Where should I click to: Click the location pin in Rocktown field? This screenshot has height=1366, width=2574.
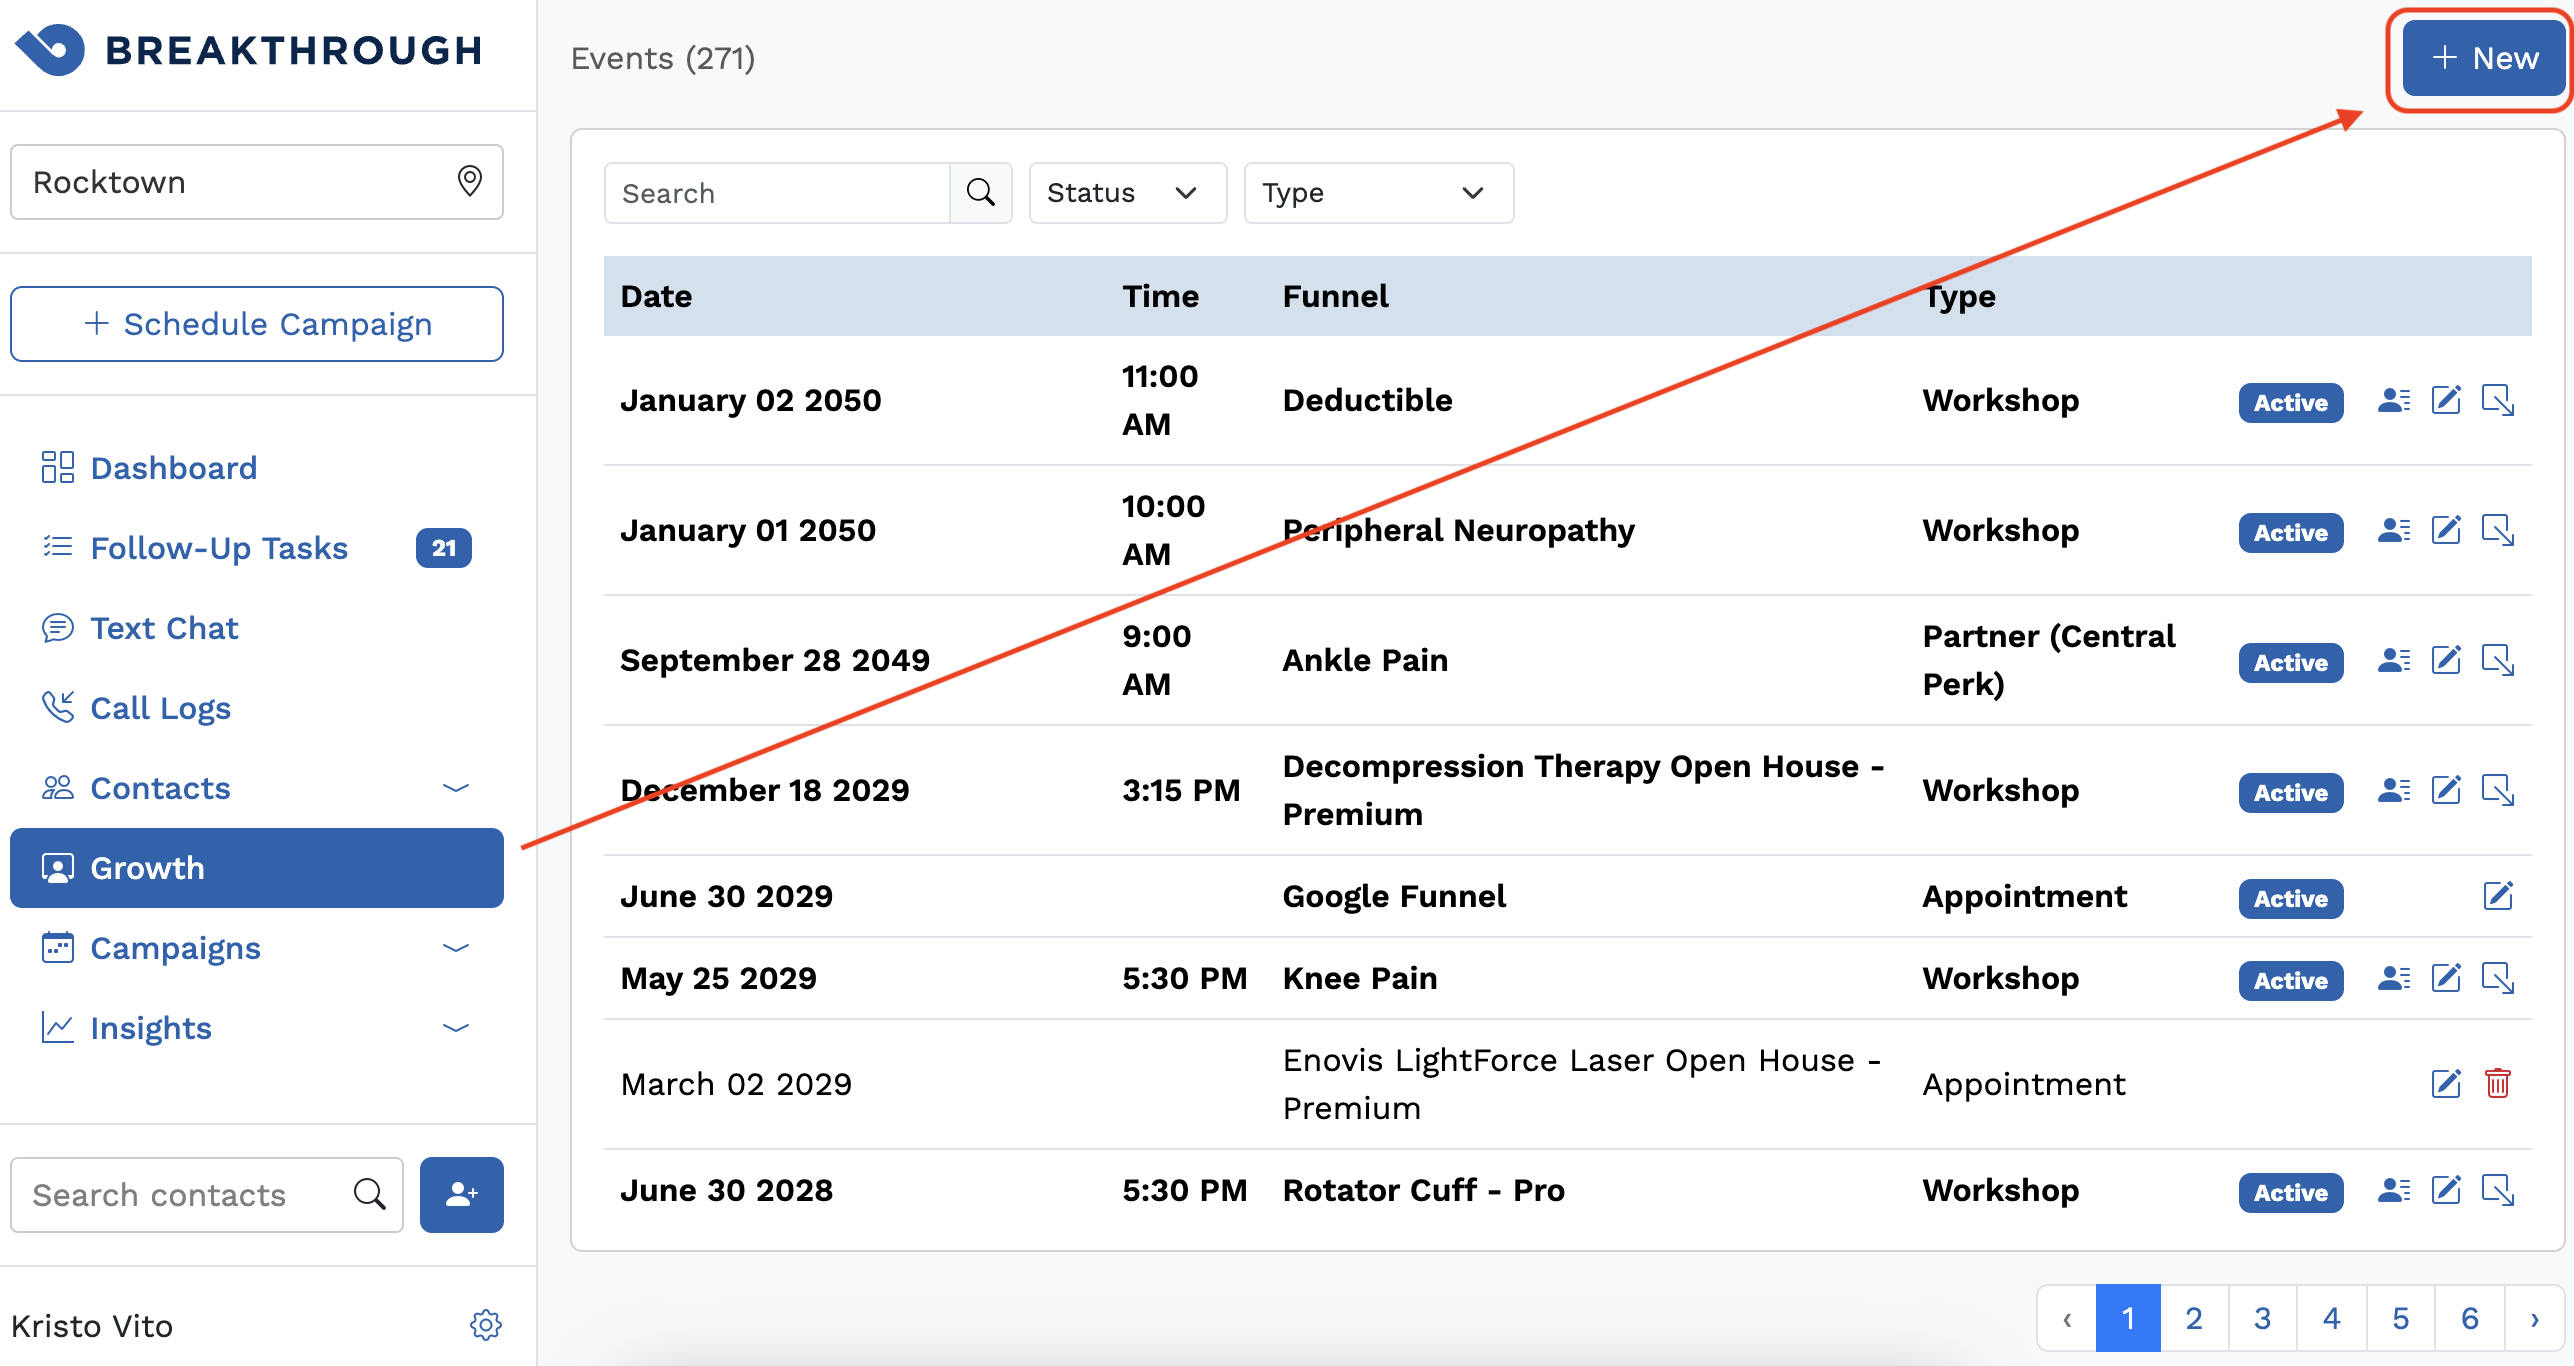tap(469, 181)
